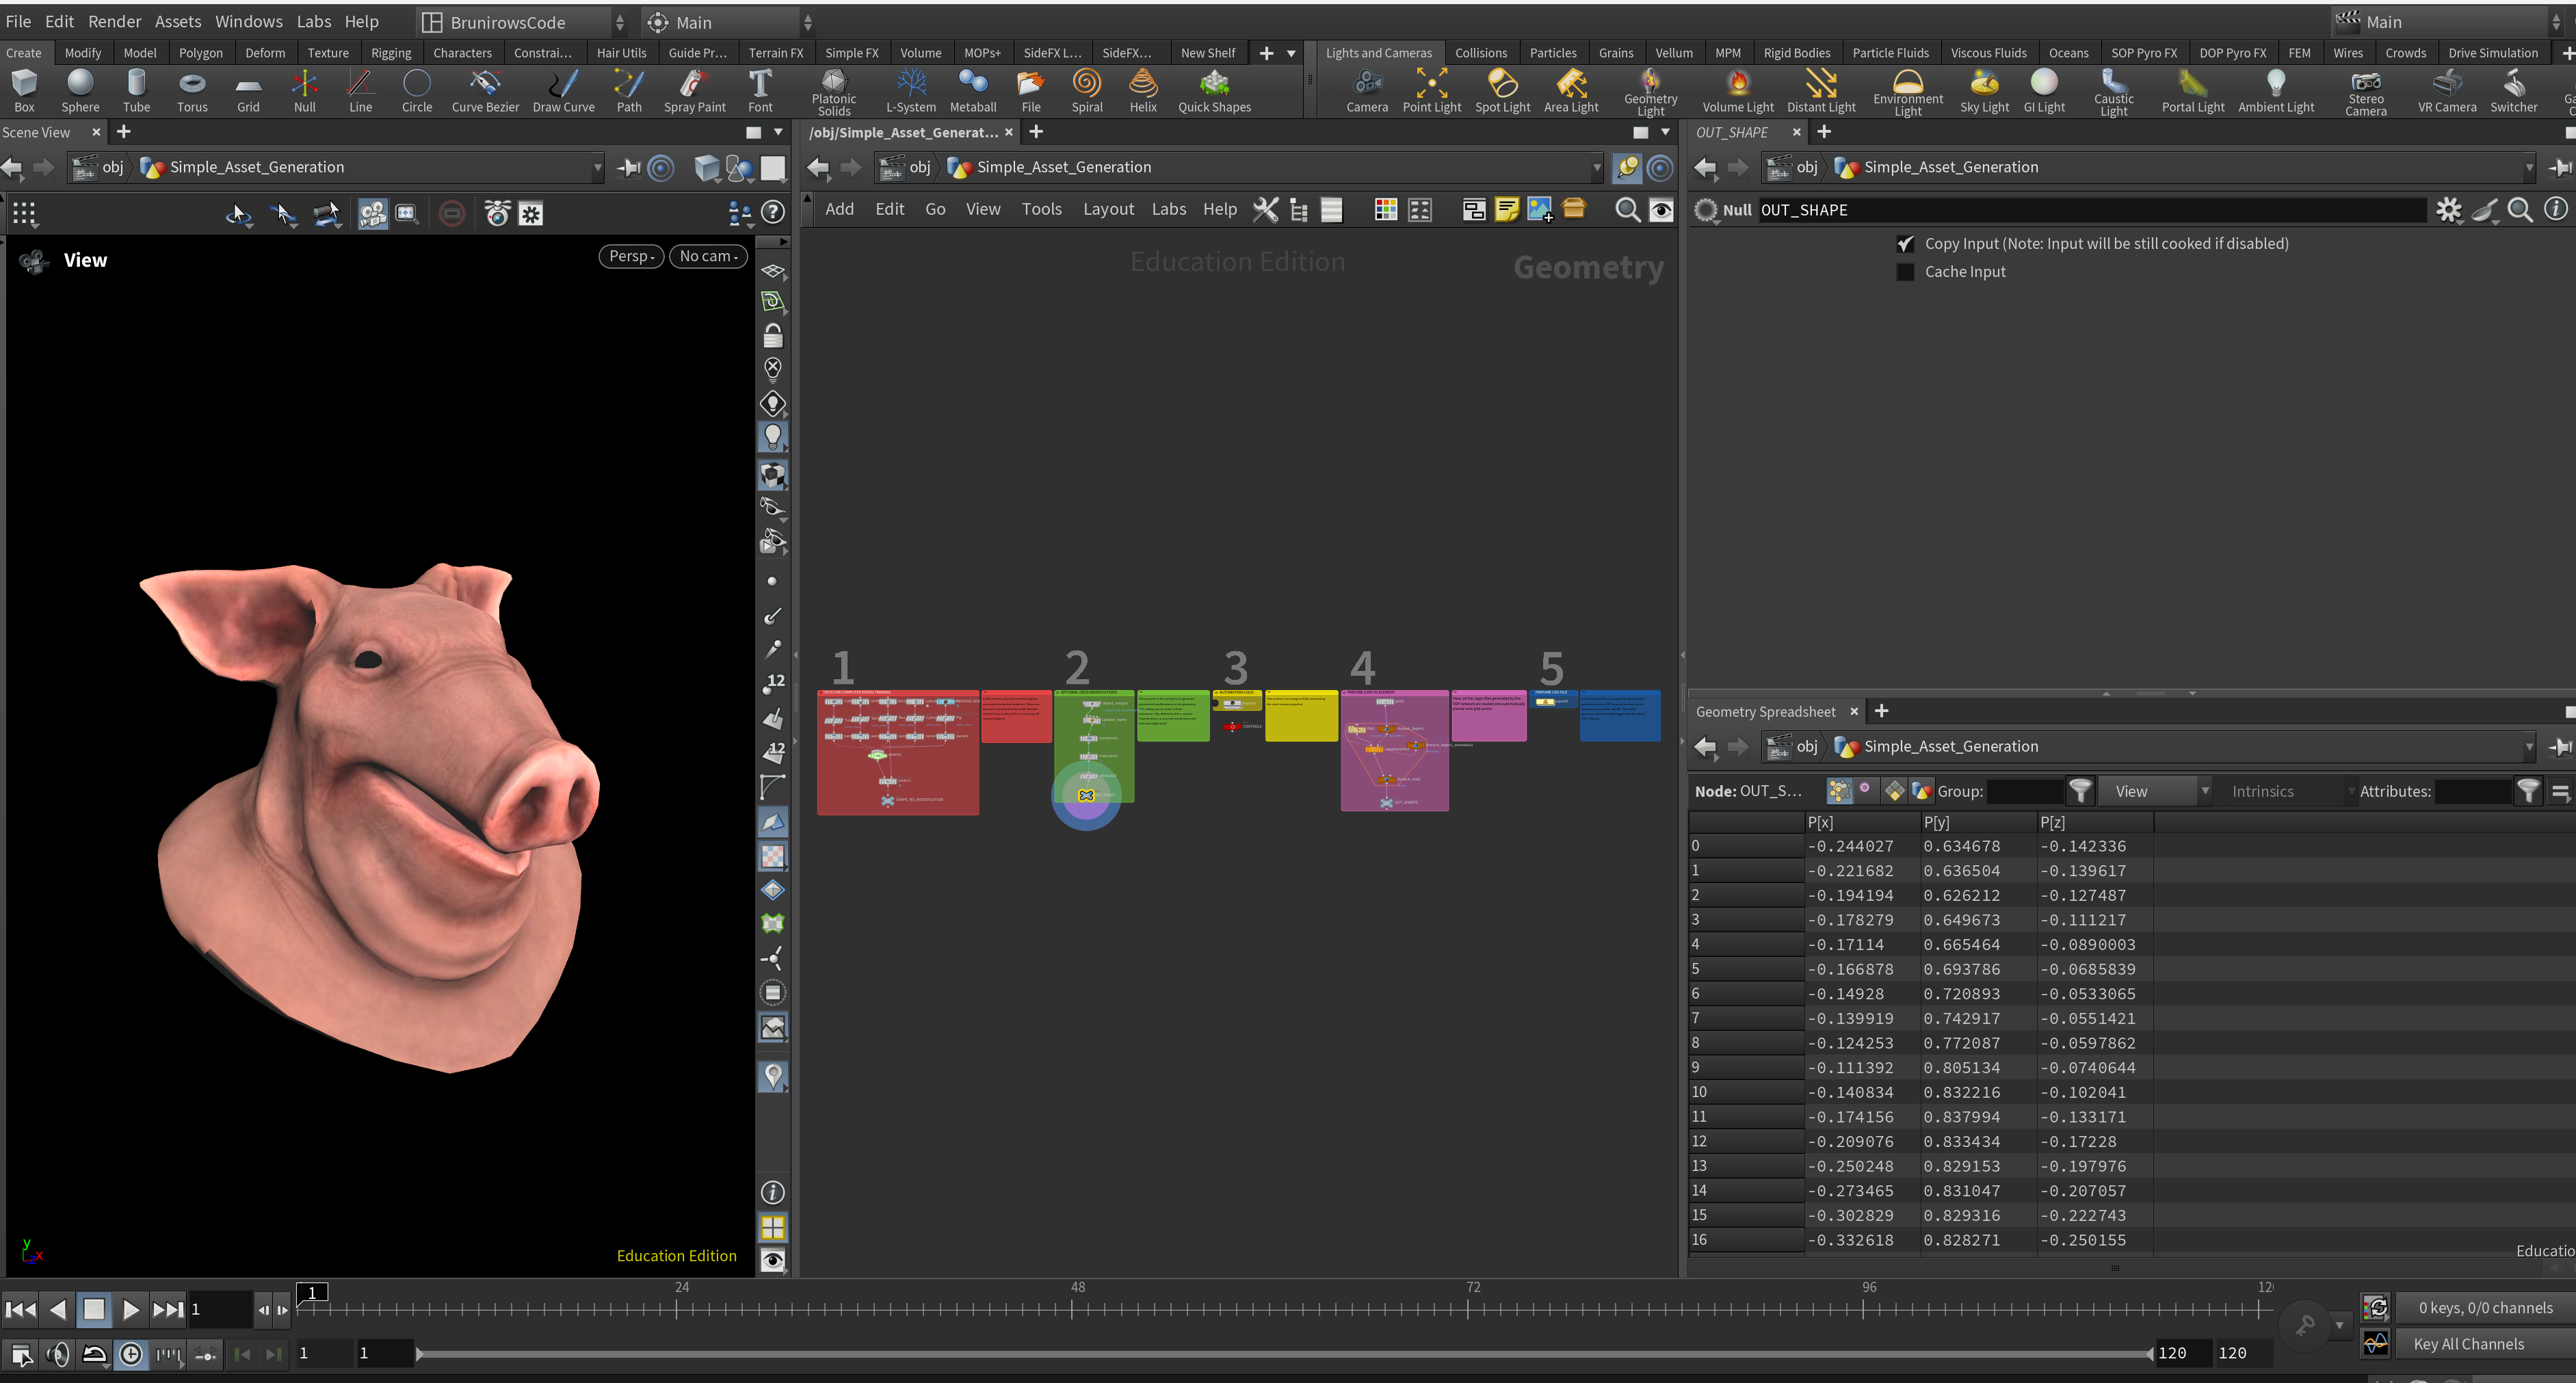Add a Distant Light

coord(1821,91)
